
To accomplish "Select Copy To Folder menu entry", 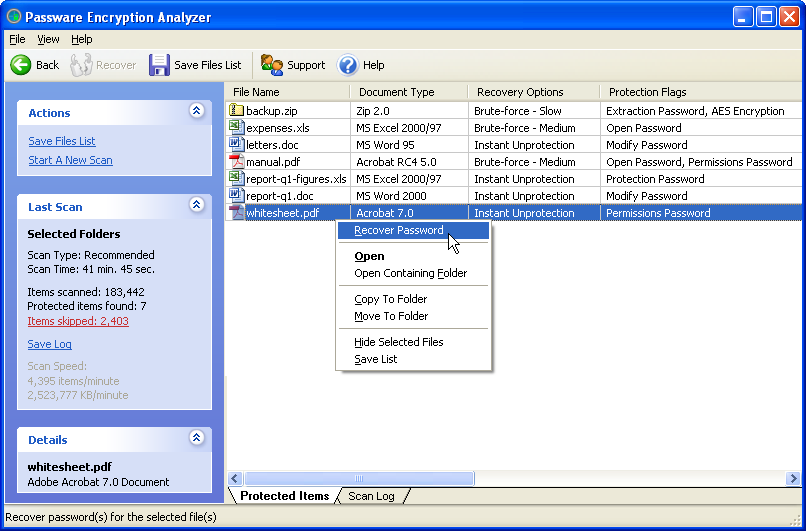I will pyautogui.click(x=413, y=299).
